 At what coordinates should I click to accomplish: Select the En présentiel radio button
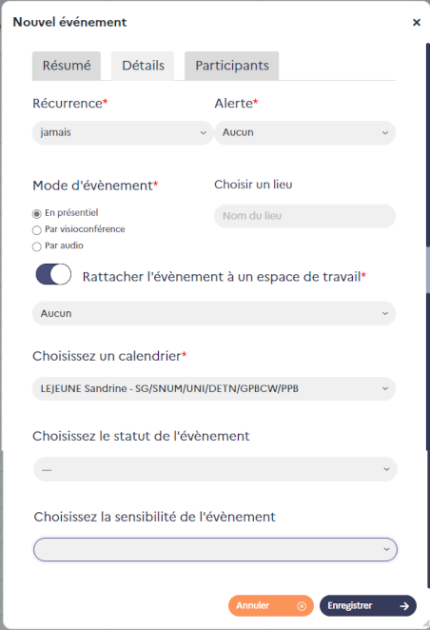tap(37, 214)
